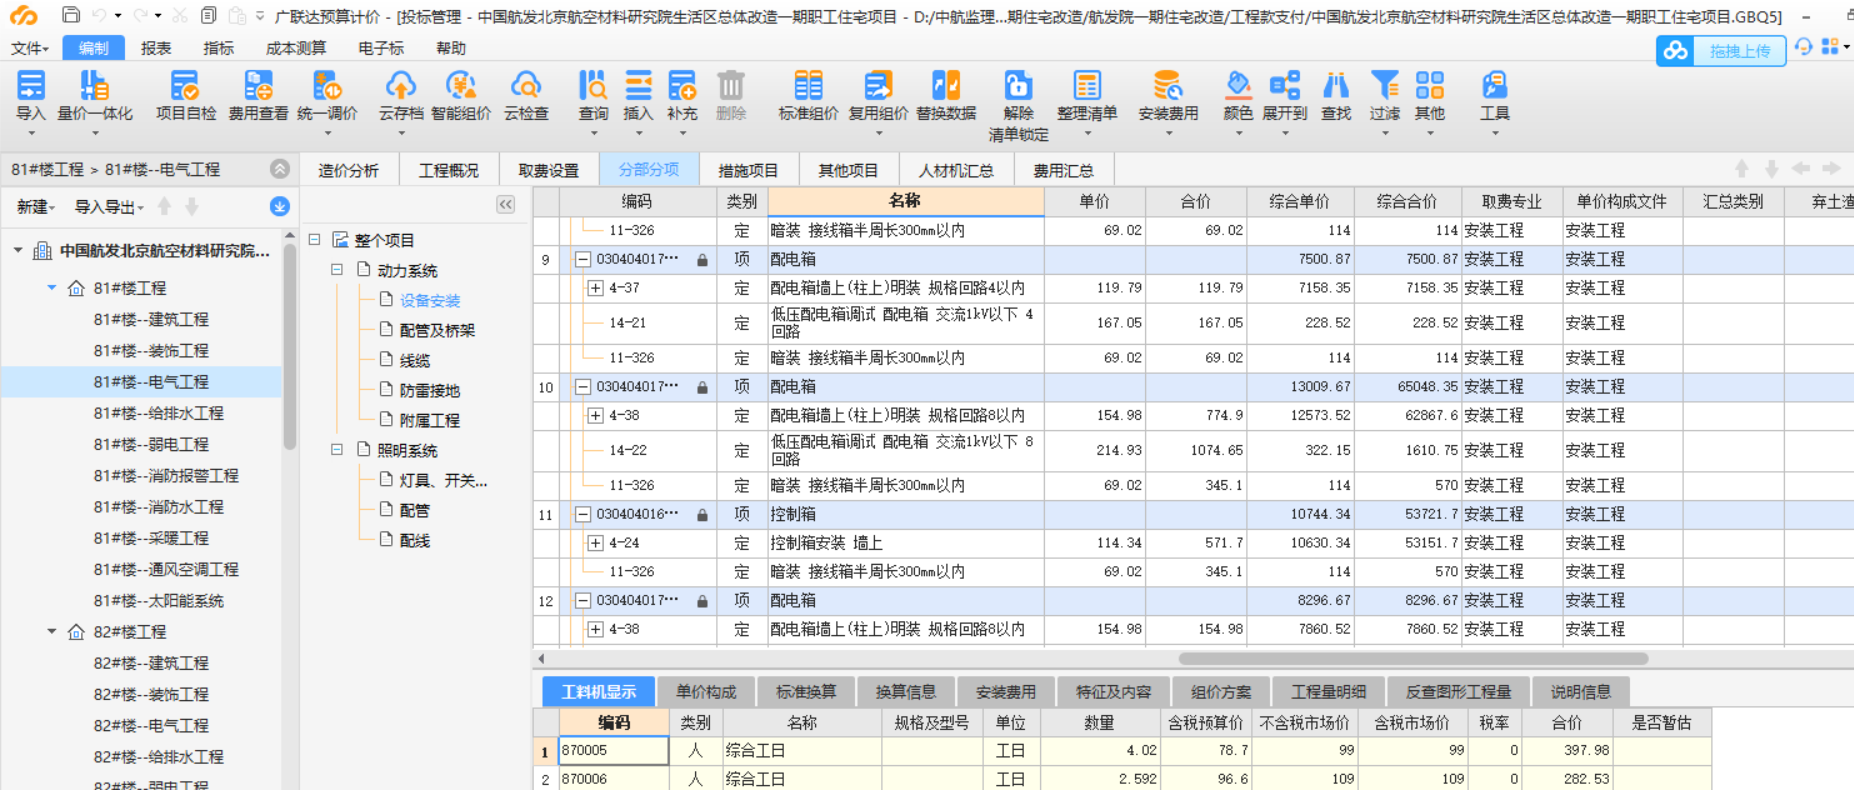Select 配管及桥架 in section tree
This screenshot has height=790, width=1854.
(437, 330)
